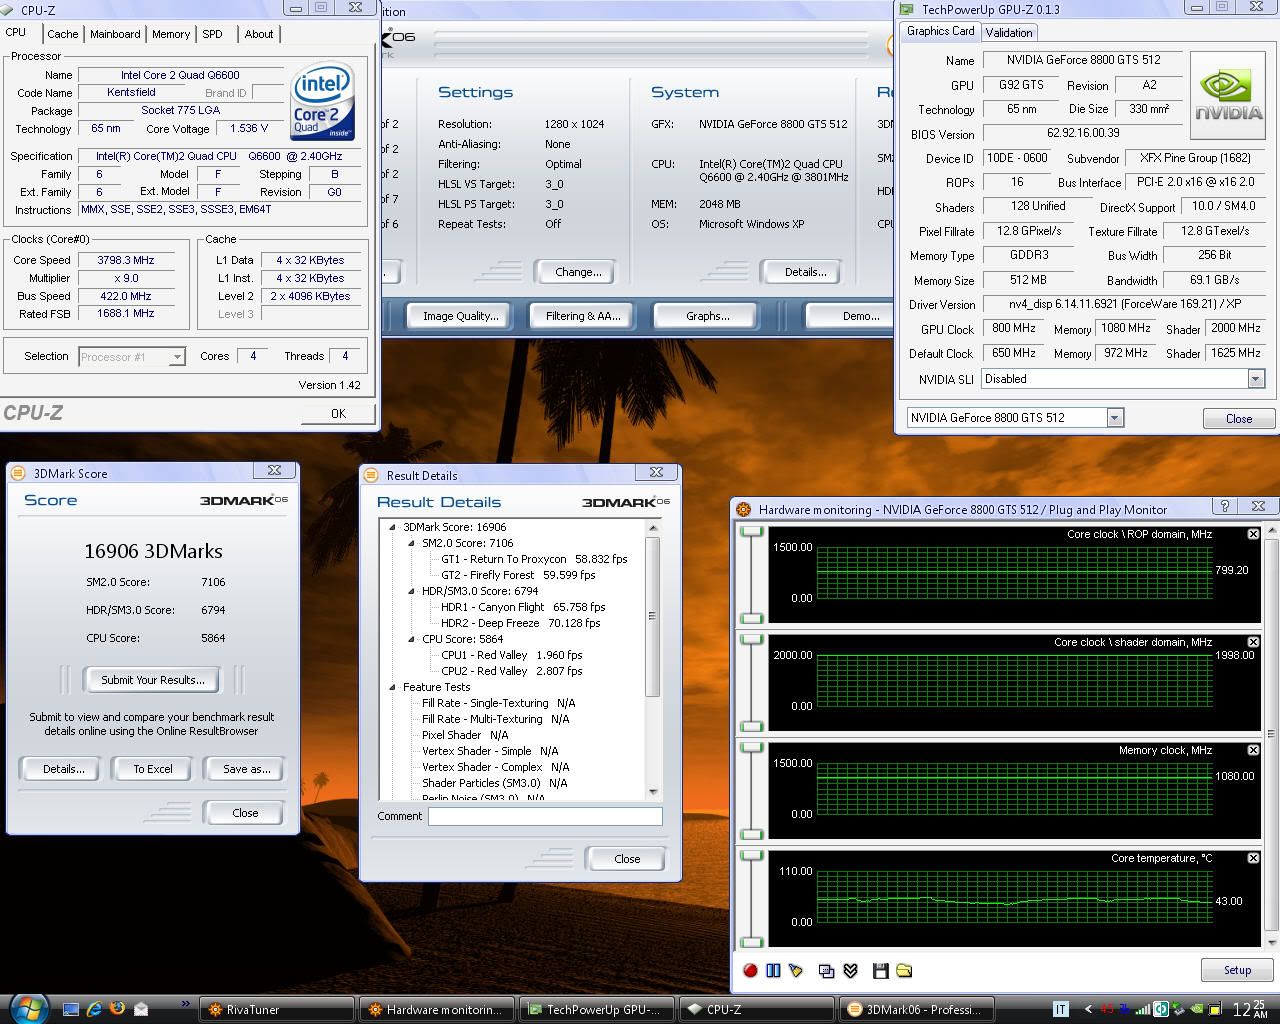Viewport: 1280px width, 1024px height.
Task: Close the Core clock ROP domain graph
Action: point(1253,534)
